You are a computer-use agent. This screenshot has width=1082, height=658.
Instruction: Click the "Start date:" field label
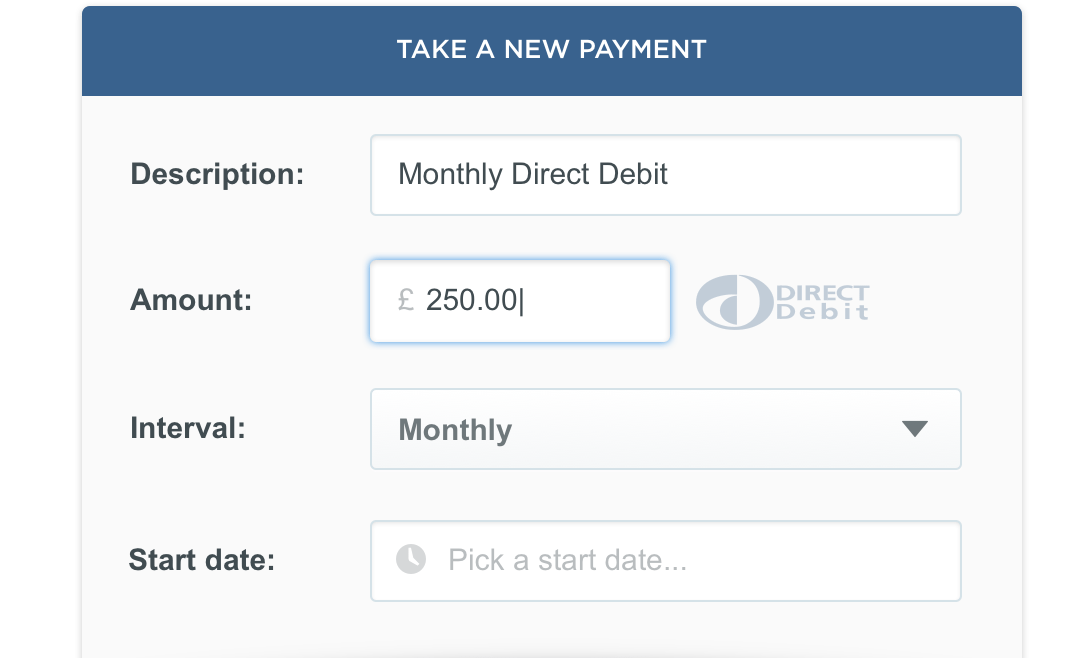coord(201,560)
